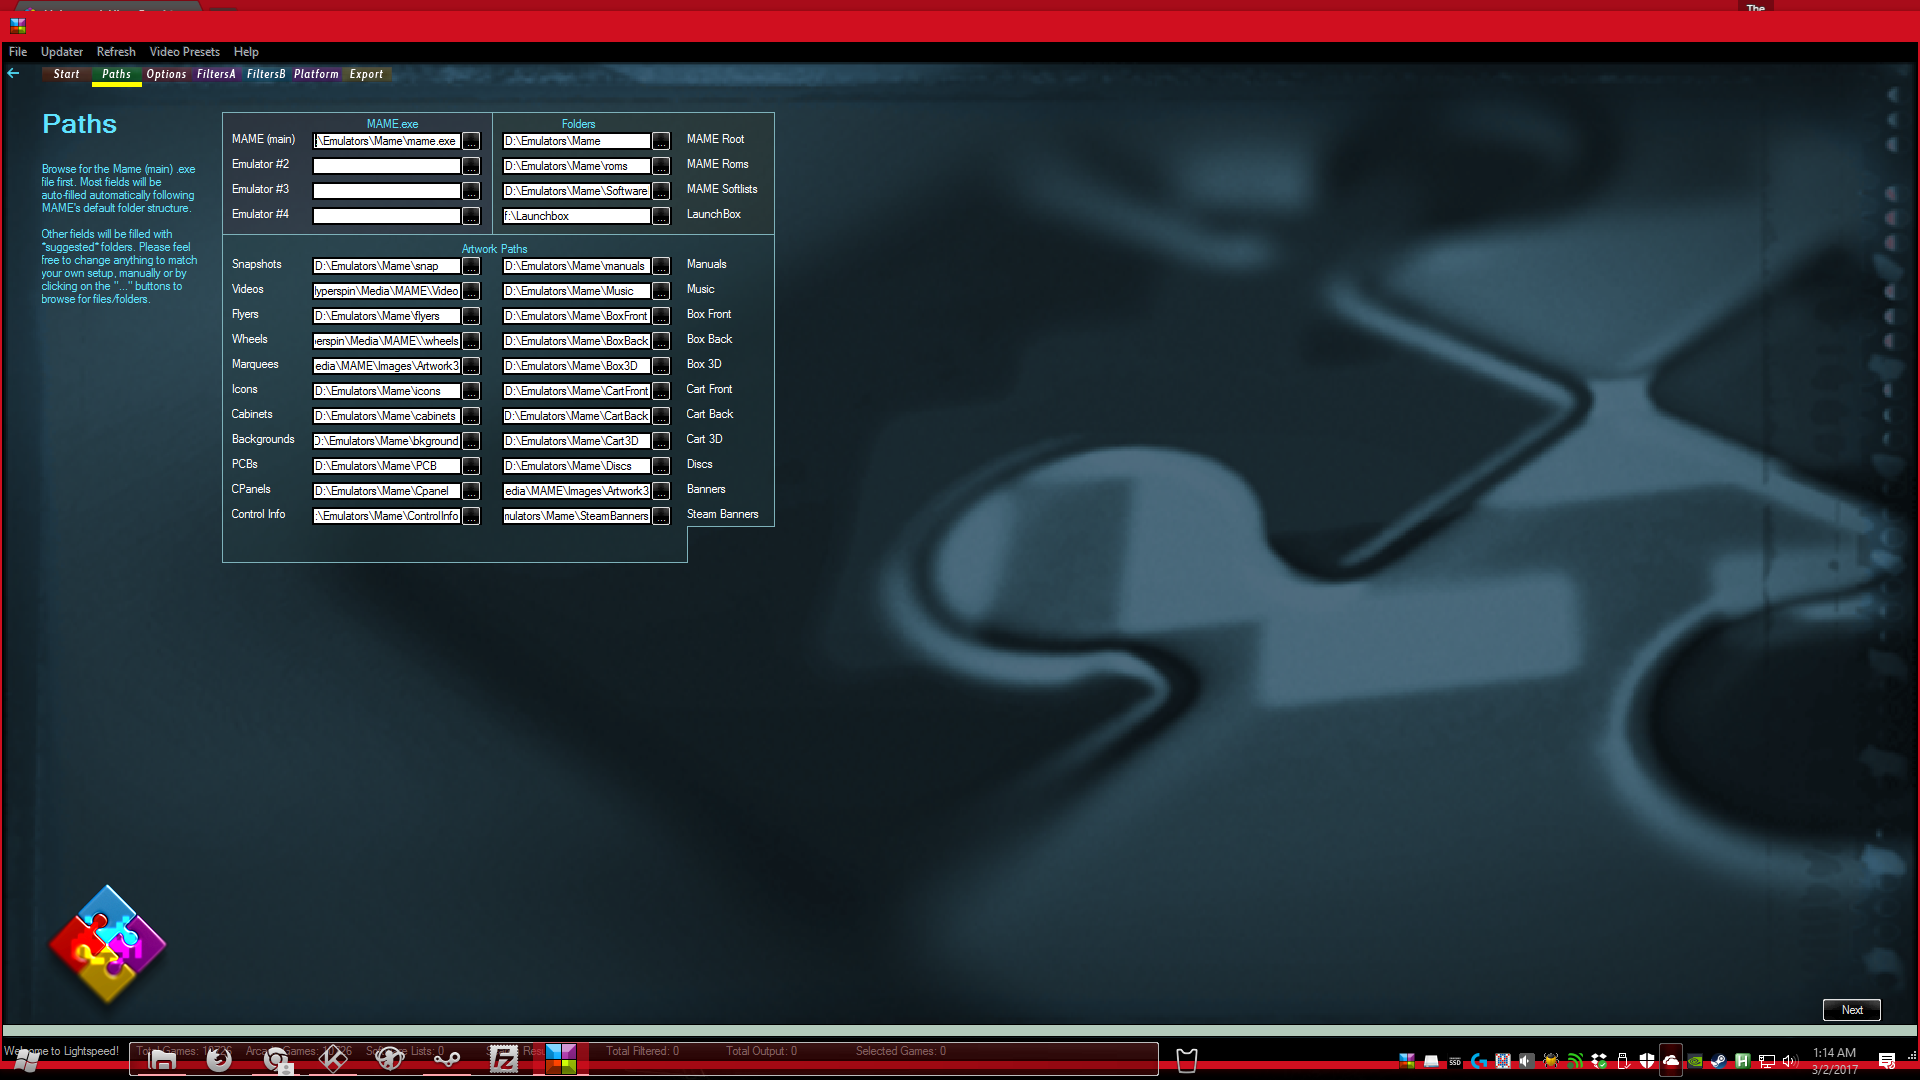Open FileZilla from the taskbar
The height and width of the screenshot is (1080, 1920).
tap(504, 1060)
